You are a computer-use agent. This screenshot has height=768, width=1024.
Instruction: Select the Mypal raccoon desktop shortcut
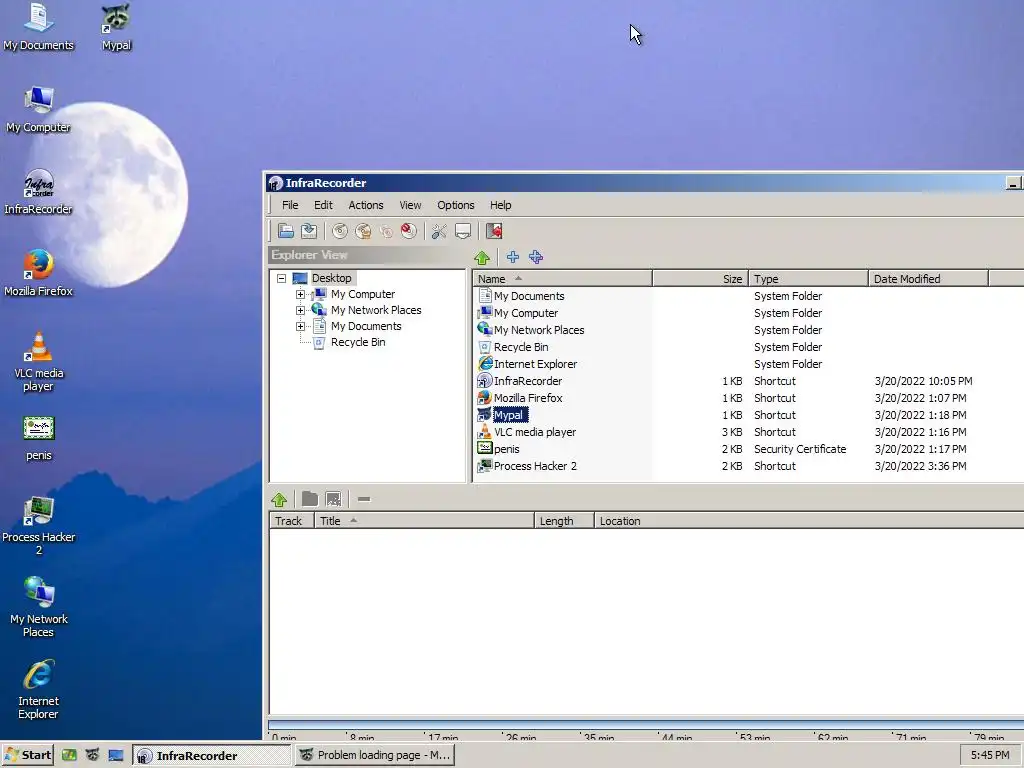[x=116, y=27]
